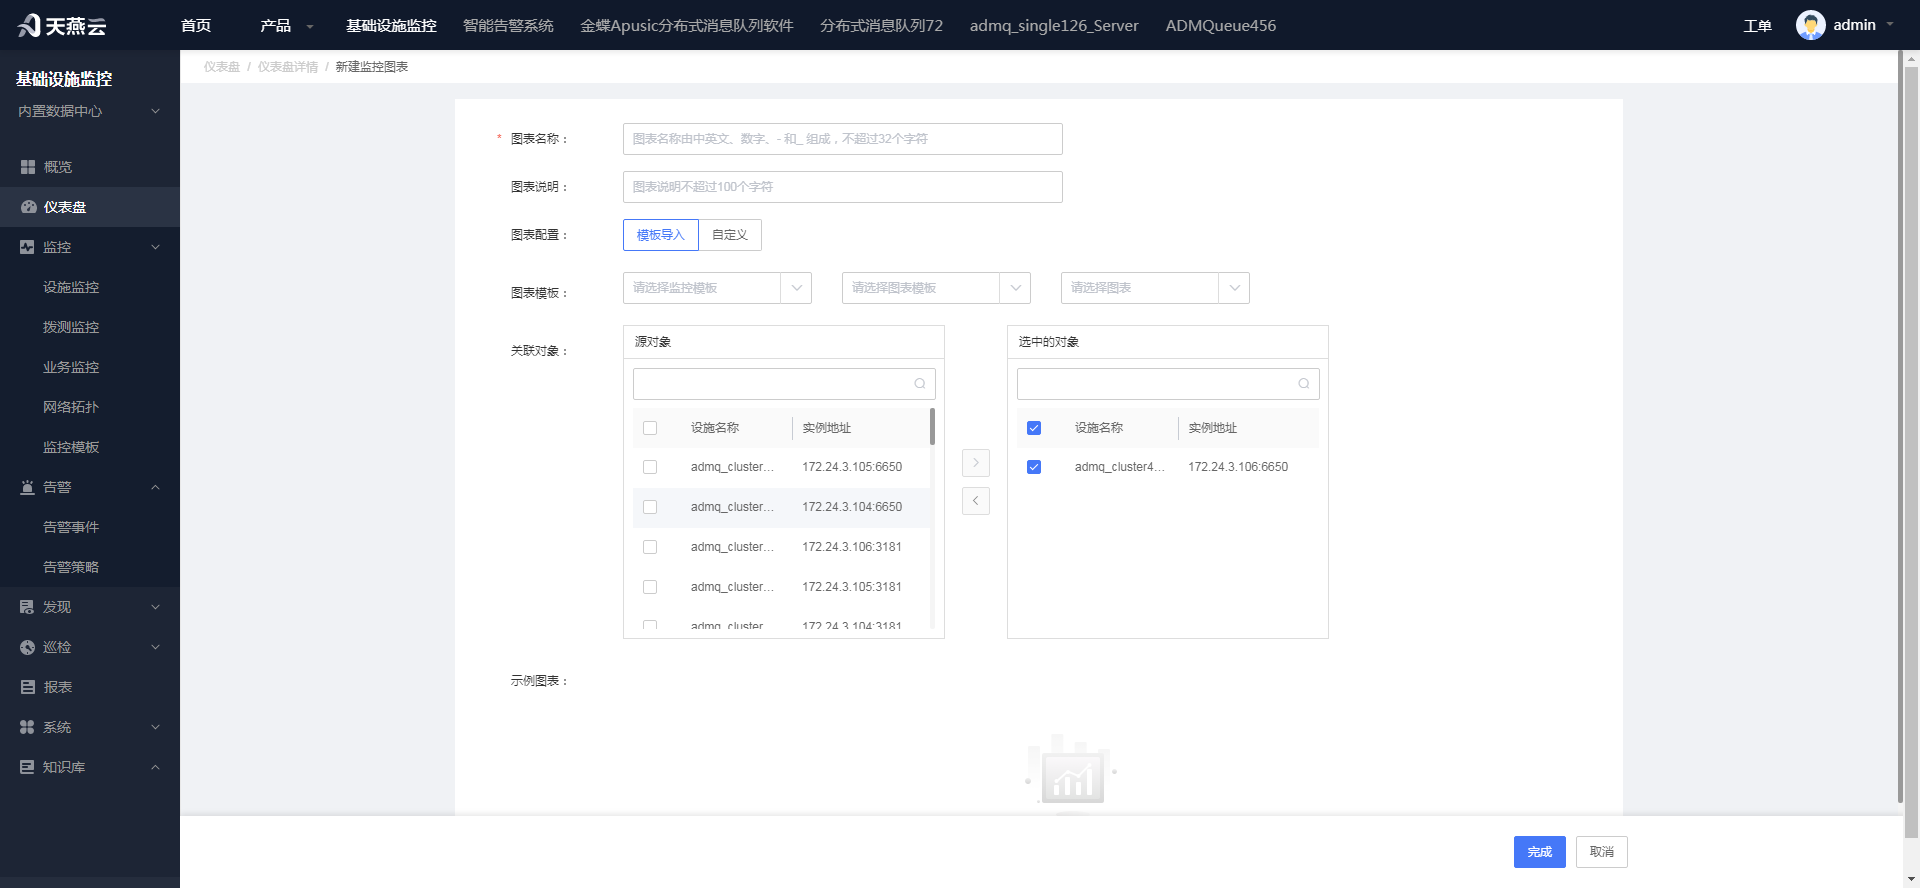The image size is (1920, 888).
Task: Open the 产品 dropdown in top bar
Action: pos(286,25)
